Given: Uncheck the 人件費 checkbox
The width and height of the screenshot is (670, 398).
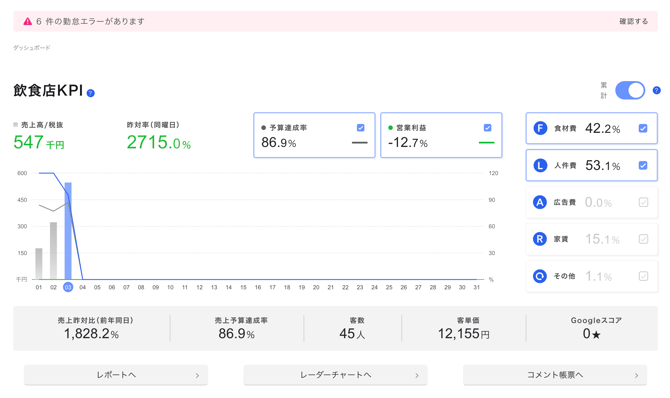Looking at the screenshot, I should (x=643, y=165).
